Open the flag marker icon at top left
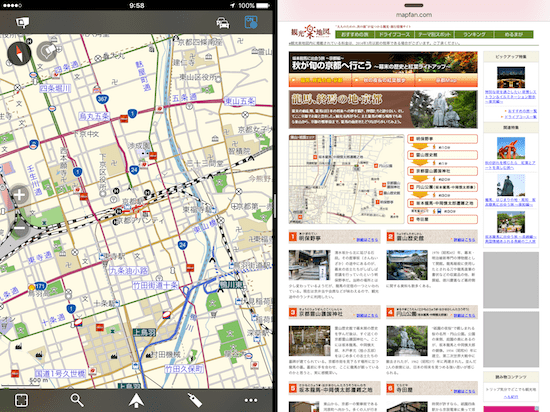Screen dimensions: 550x412 click(x=22, y=22)
